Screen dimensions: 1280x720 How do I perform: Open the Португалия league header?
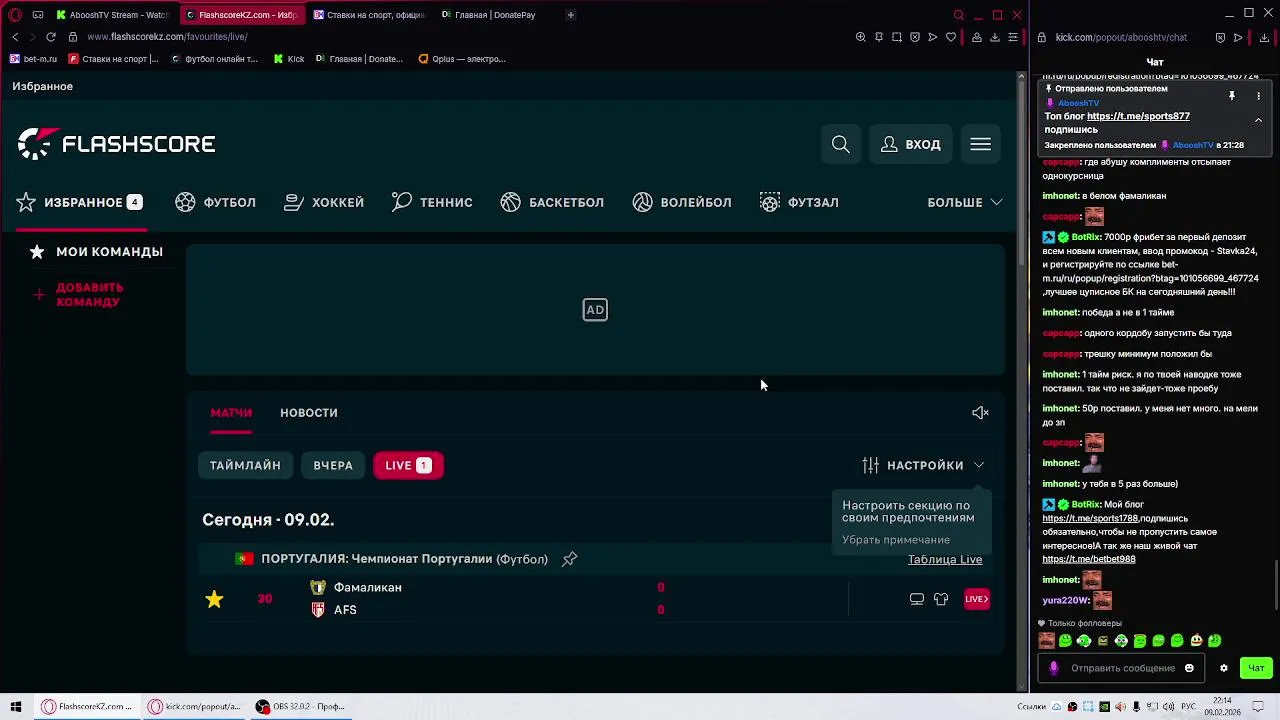[x=404, y=559]
